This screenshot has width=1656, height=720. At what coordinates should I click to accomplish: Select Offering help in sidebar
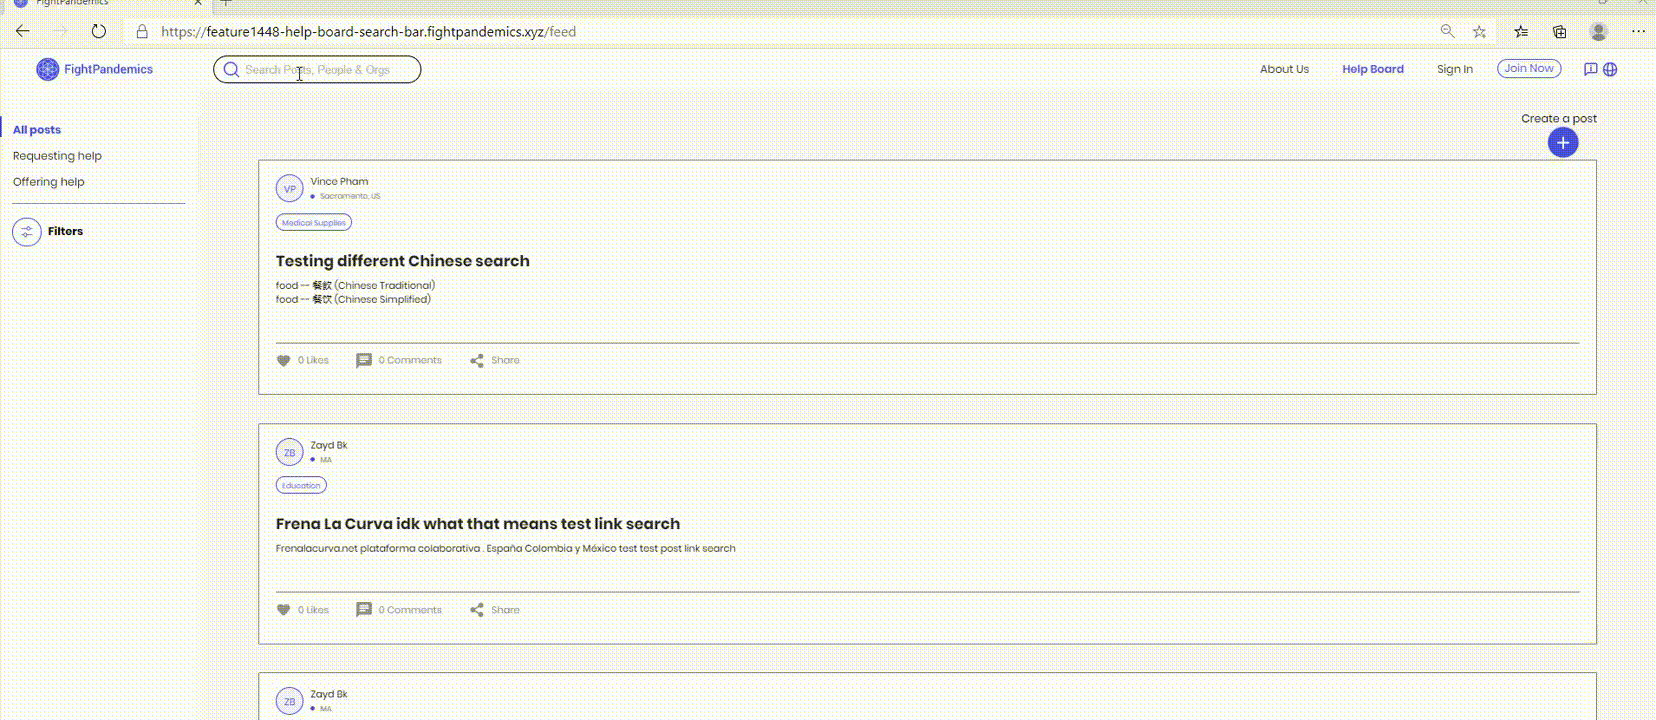[x=48, y=182]
